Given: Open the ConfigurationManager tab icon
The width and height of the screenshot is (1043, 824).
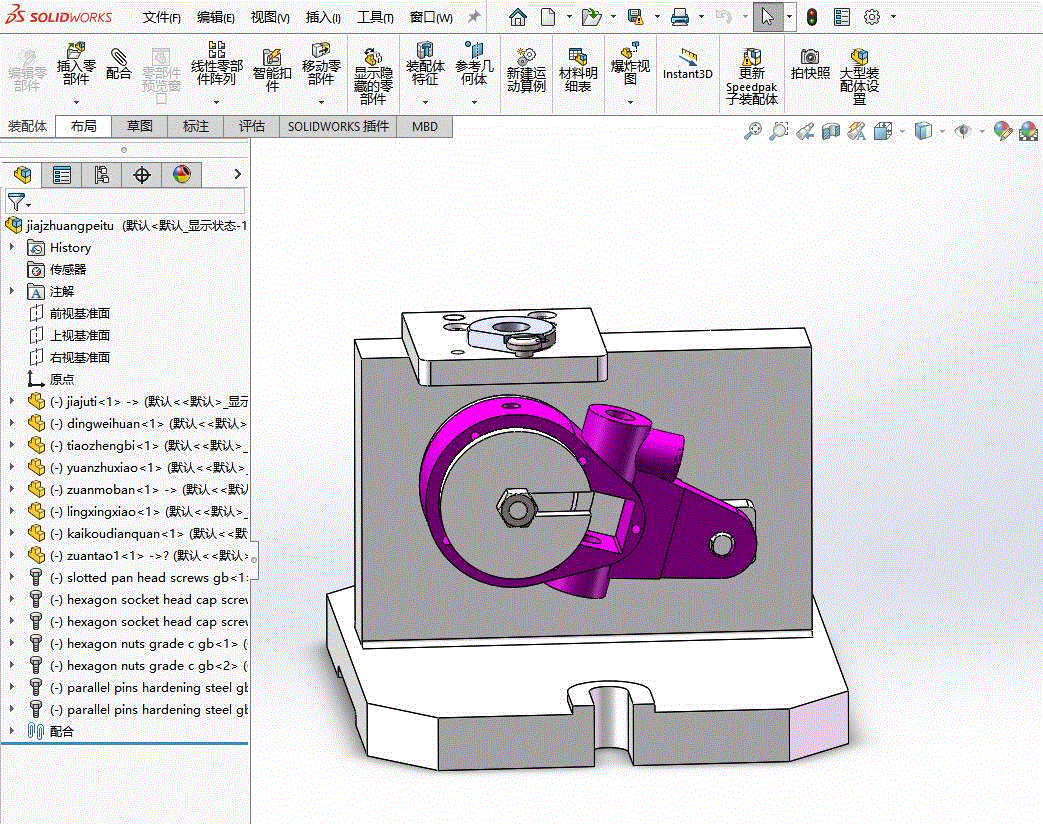Looking at the screenshot, I should point(102,174).
